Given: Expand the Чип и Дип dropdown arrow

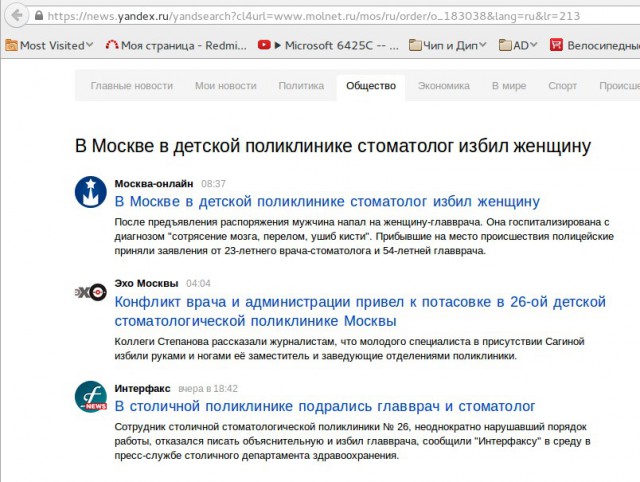Looking at the screenshot, I should click(x=483, y=44).
